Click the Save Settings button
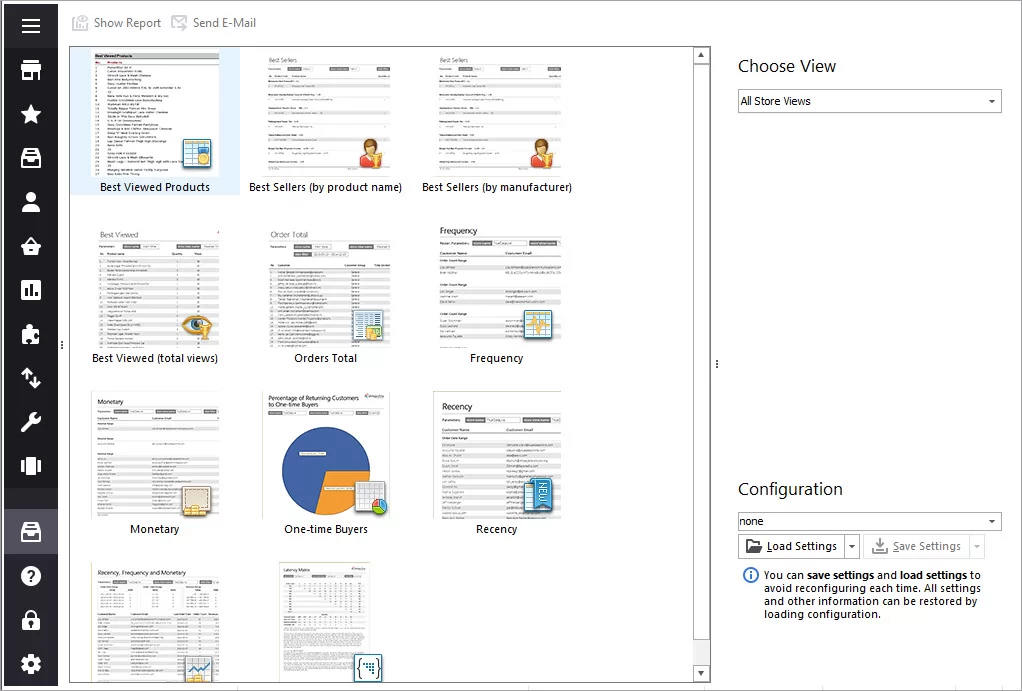Image resolution: width=1022 pixels, height=691 pixels. point(916,546)
